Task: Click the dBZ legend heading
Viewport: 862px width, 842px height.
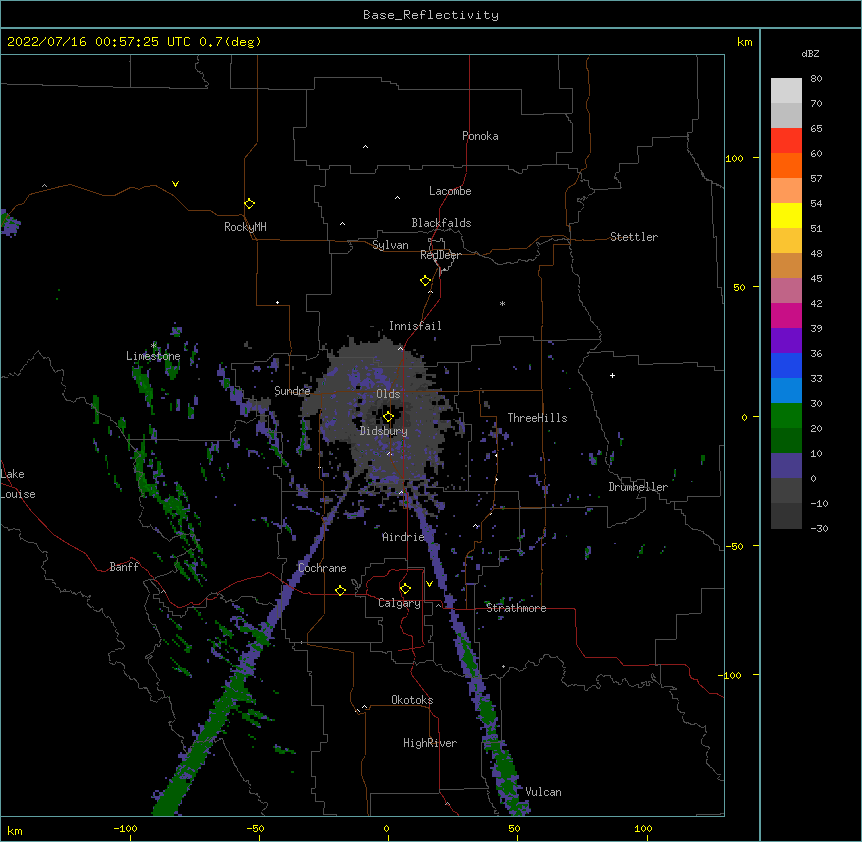Action: [810, 53]
